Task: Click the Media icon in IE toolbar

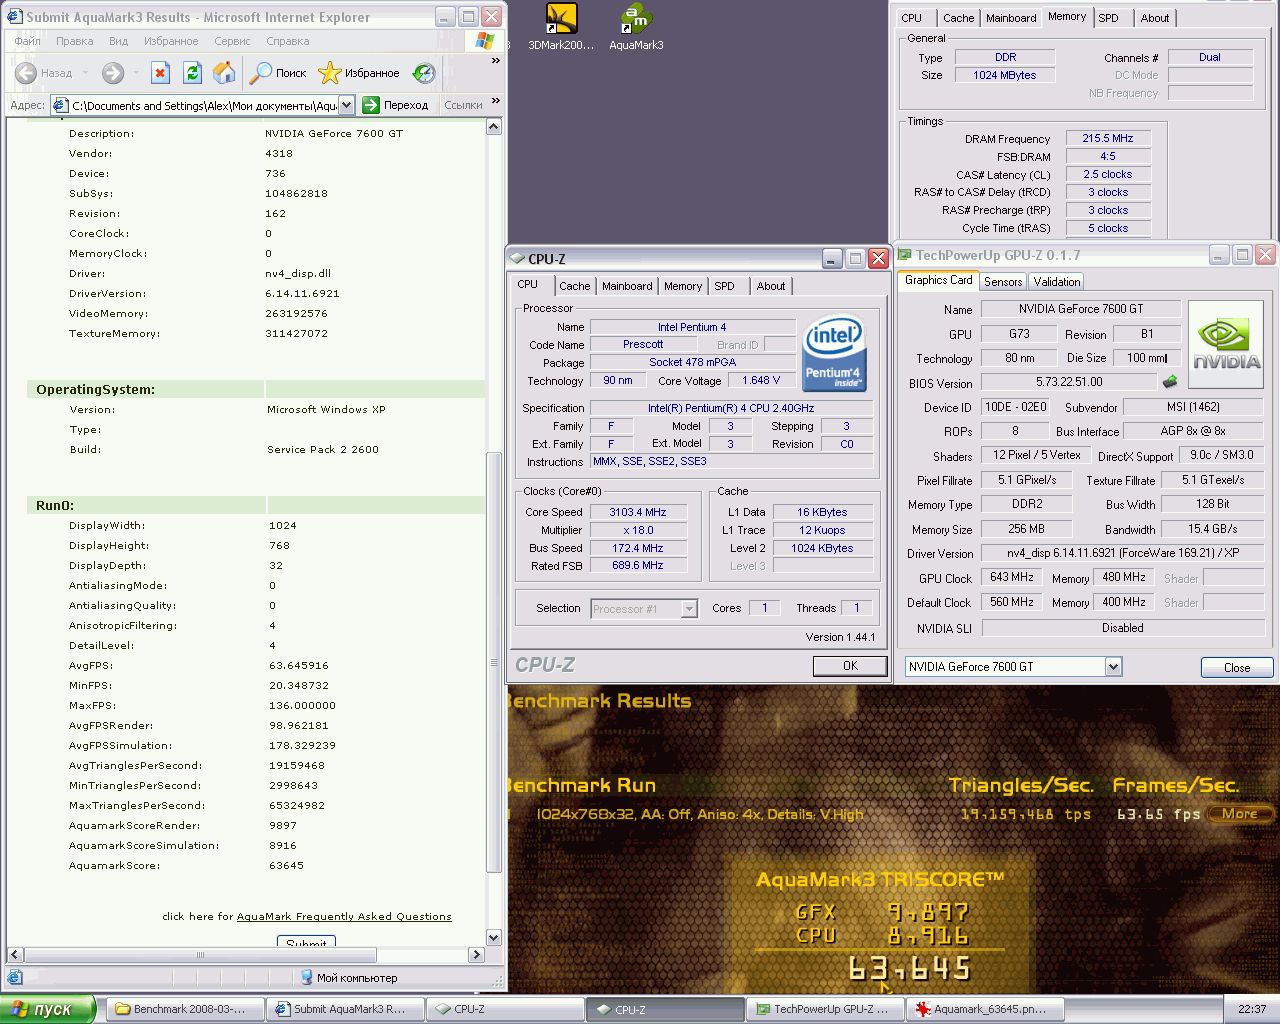Action: click(x=425, y=73)
